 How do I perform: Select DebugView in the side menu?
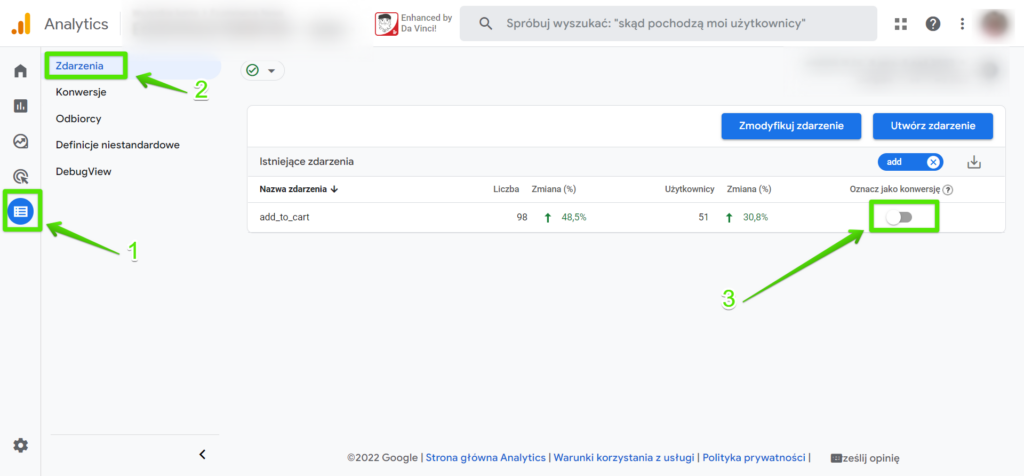coord(84,172)
